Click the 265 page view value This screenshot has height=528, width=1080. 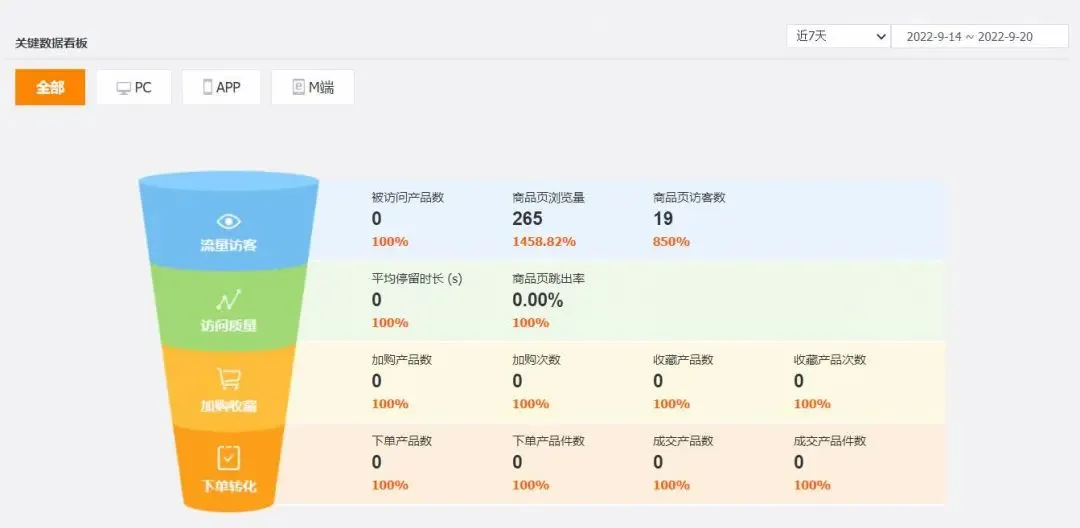(x=528, y=219)
